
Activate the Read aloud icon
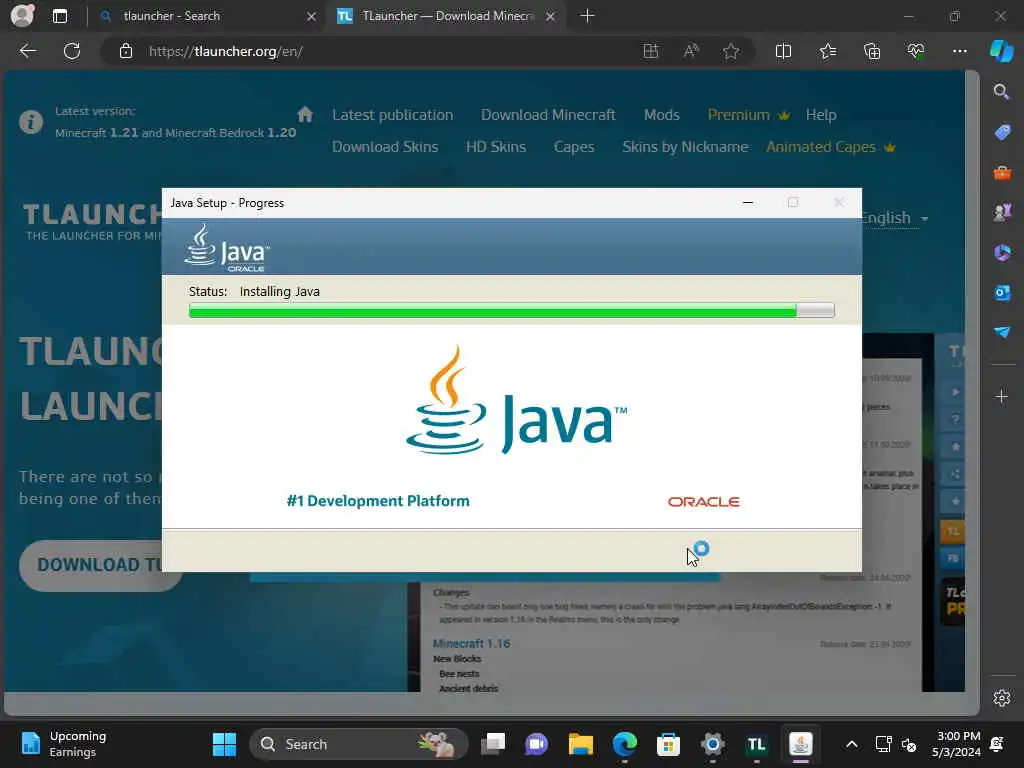click(691, 51)
